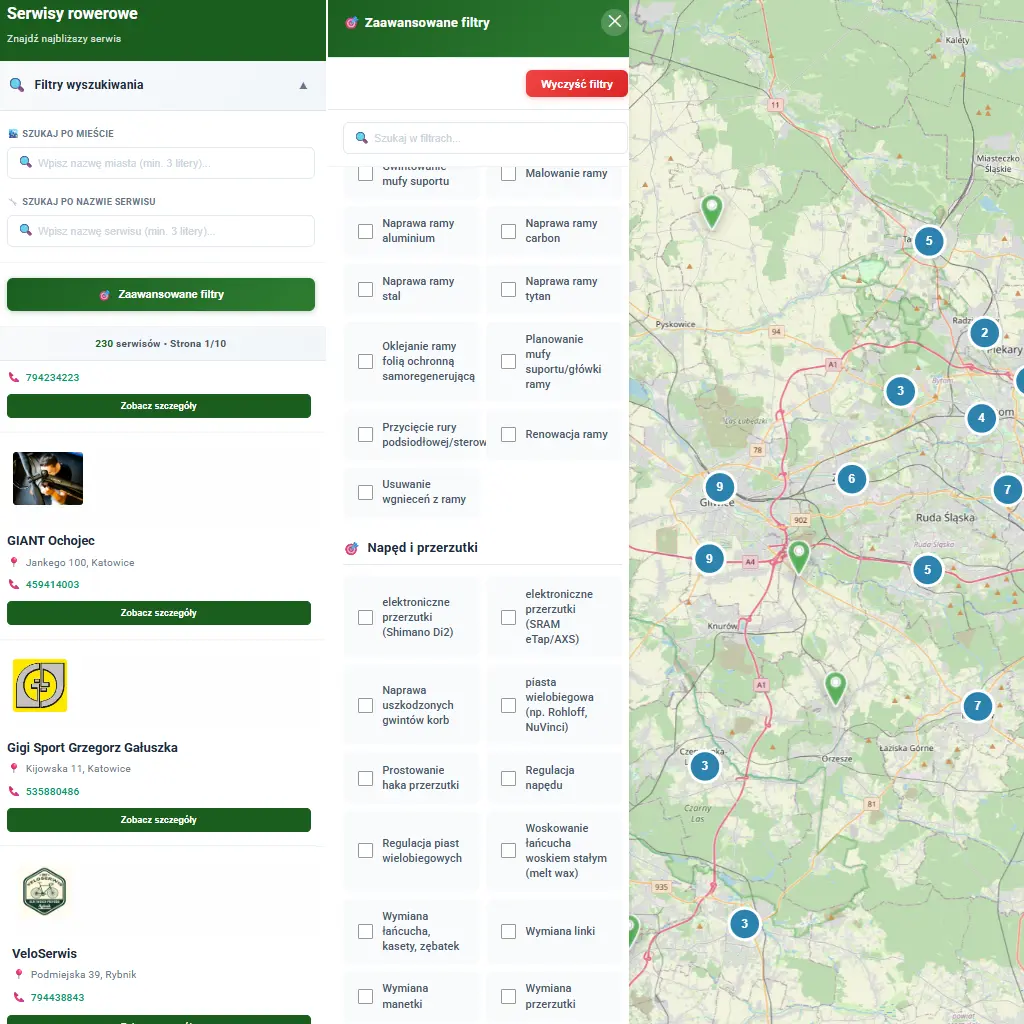Image resolution: width=1024 pixels, height=1024 pixels.
Task: Check Wymiana łańcucha, kasety, zębatek checkbox
Action: [366, 931]
